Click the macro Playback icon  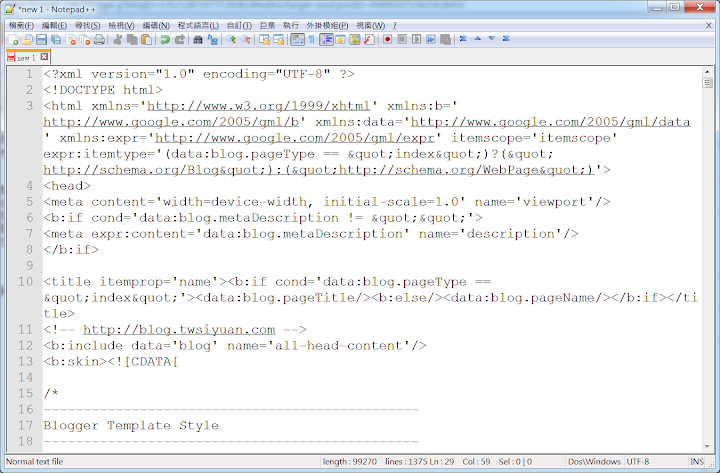tap(416, 39)
